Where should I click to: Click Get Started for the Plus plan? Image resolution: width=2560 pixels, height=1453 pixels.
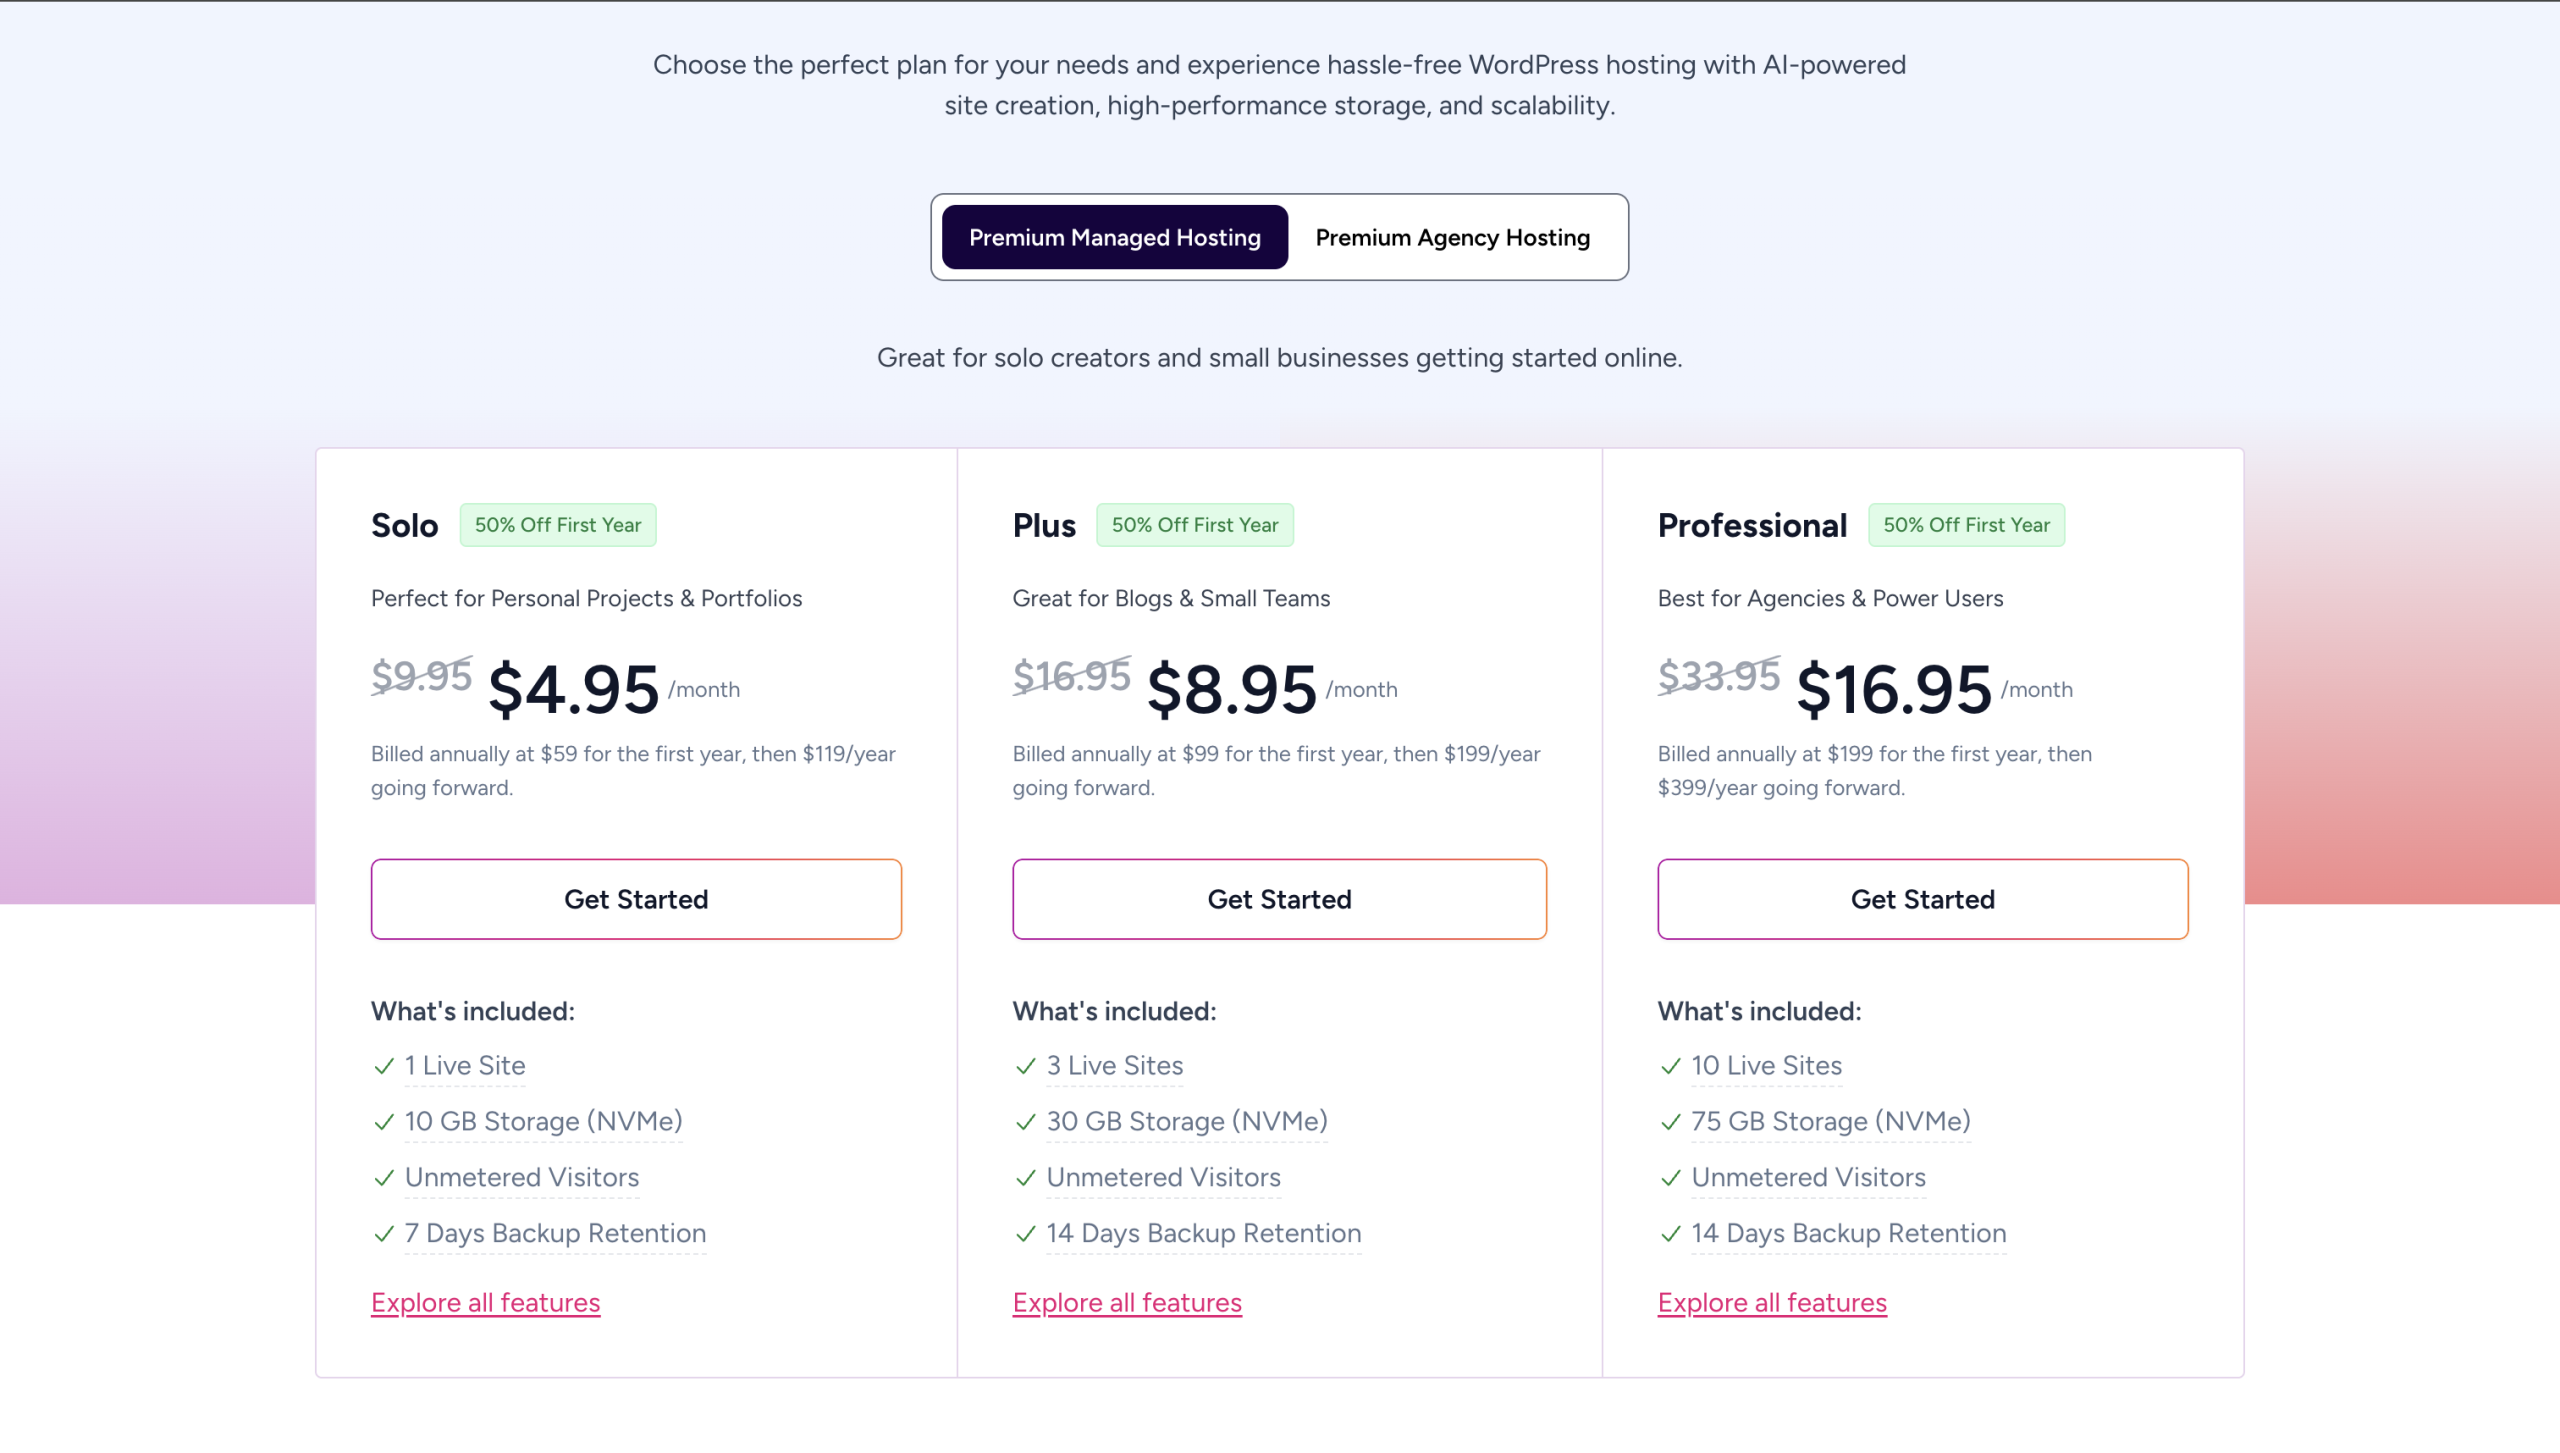coord(1279,899)
